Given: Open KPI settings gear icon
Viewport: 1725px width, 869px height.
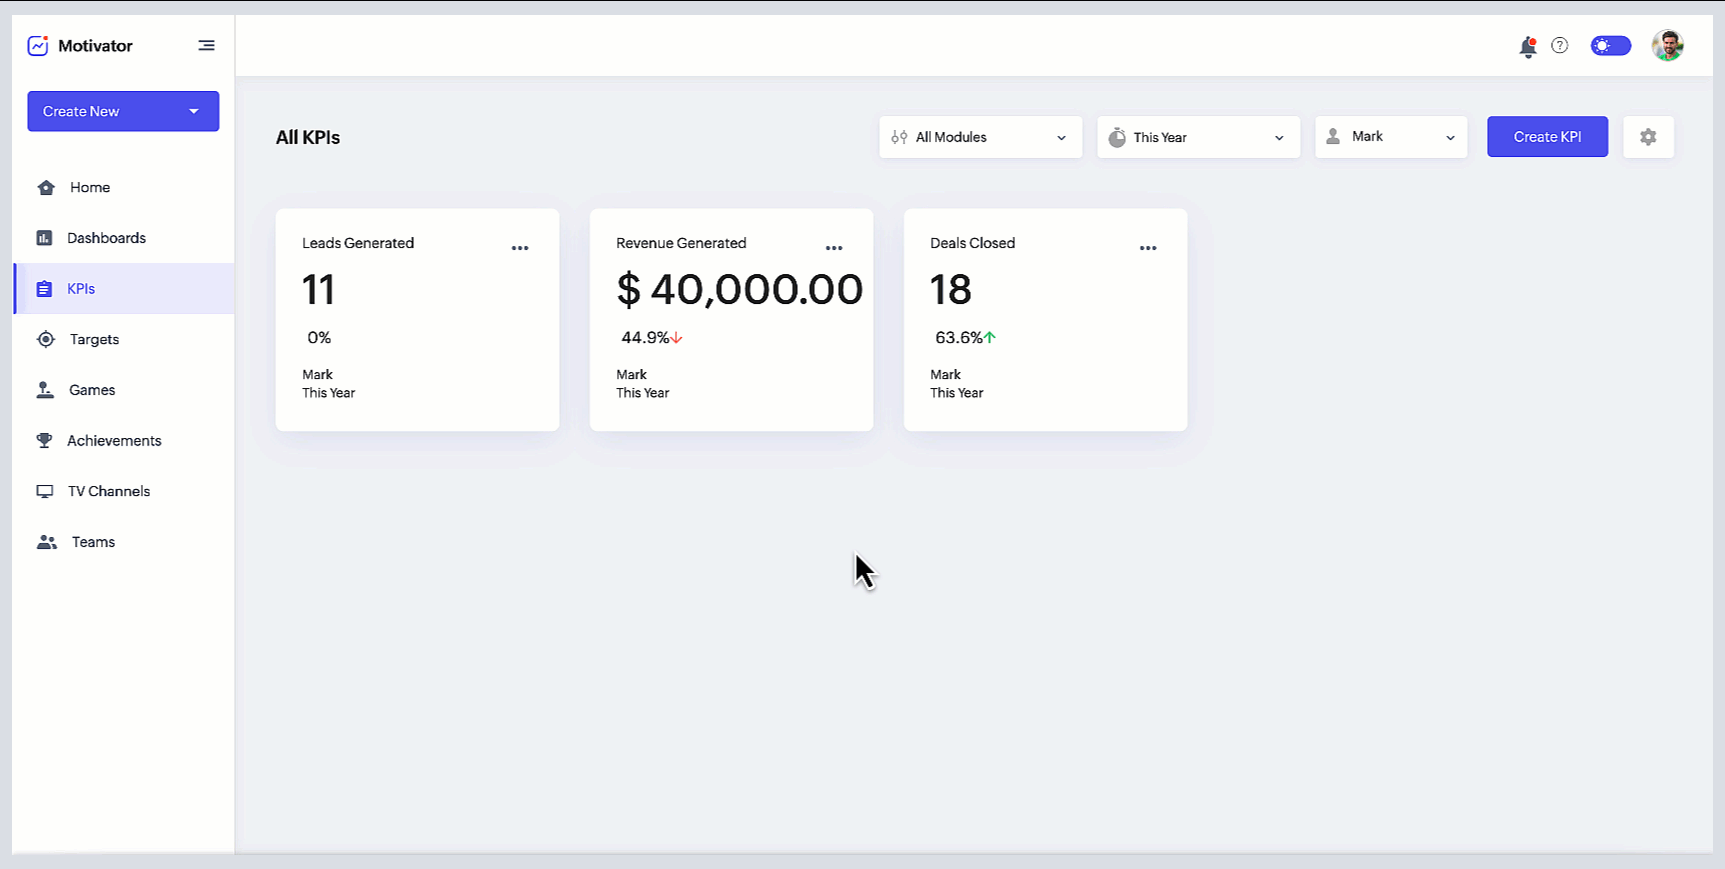Looking at the screenshot, I should coord(1648,137).
